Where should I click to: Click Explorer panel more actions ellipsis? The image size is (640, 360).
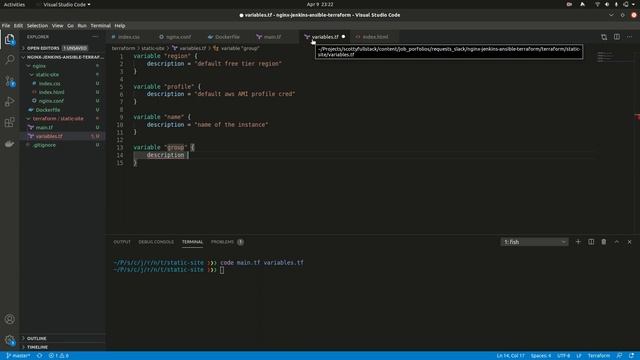click(x=95, y=37)
